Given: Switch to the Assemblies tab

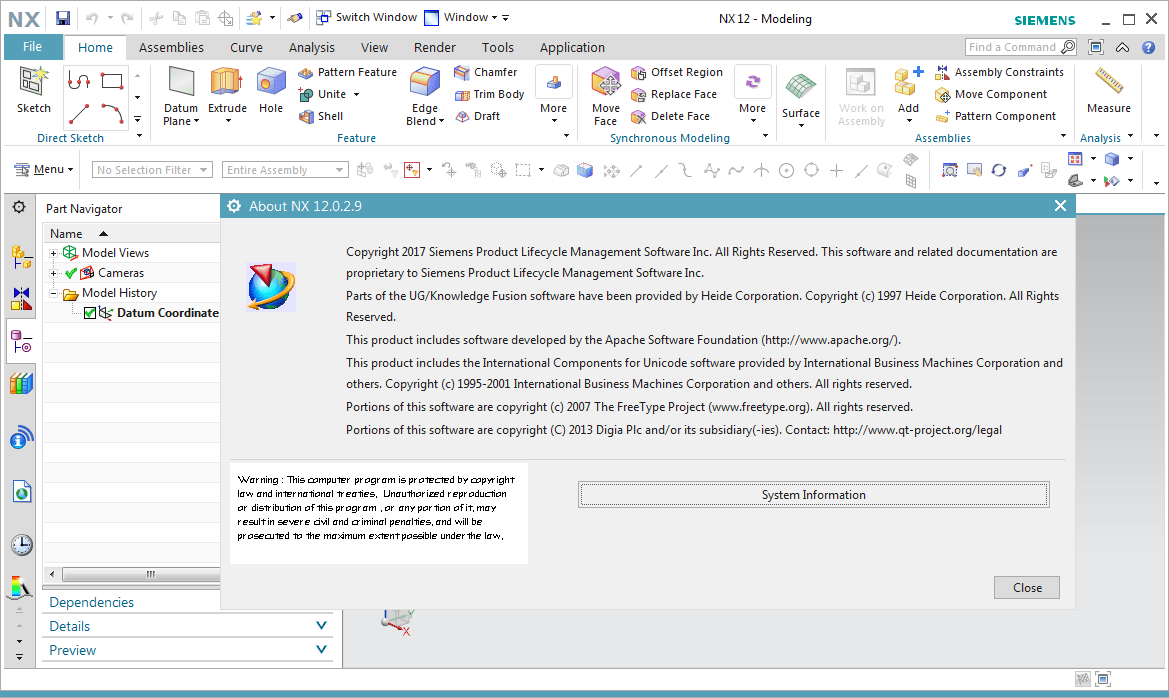Looking at the screenshot, I should (x=171, y=48).
